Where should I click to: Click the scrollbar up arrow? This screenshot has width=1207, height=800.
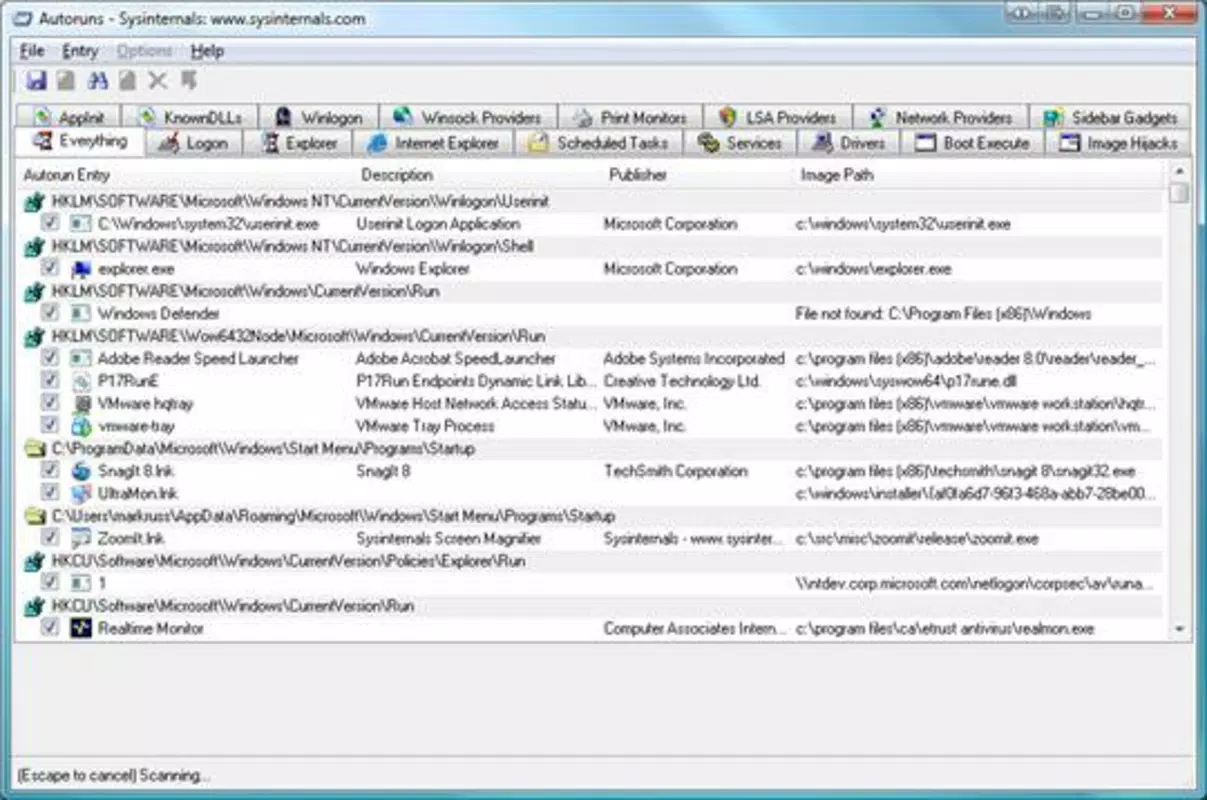click(x=1179, y=173)
